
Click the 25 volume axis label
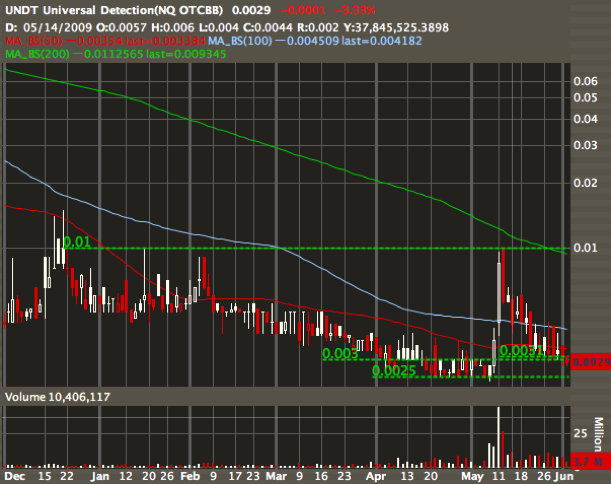[x=580, y=433]
